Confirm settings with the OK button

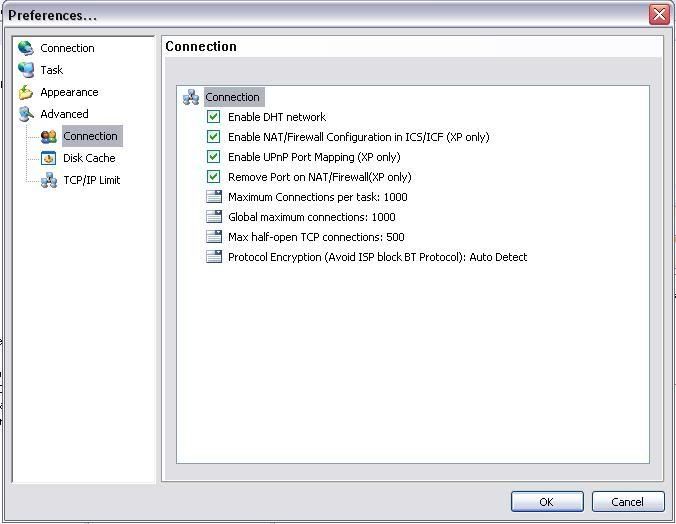click(x=547, y=502)
